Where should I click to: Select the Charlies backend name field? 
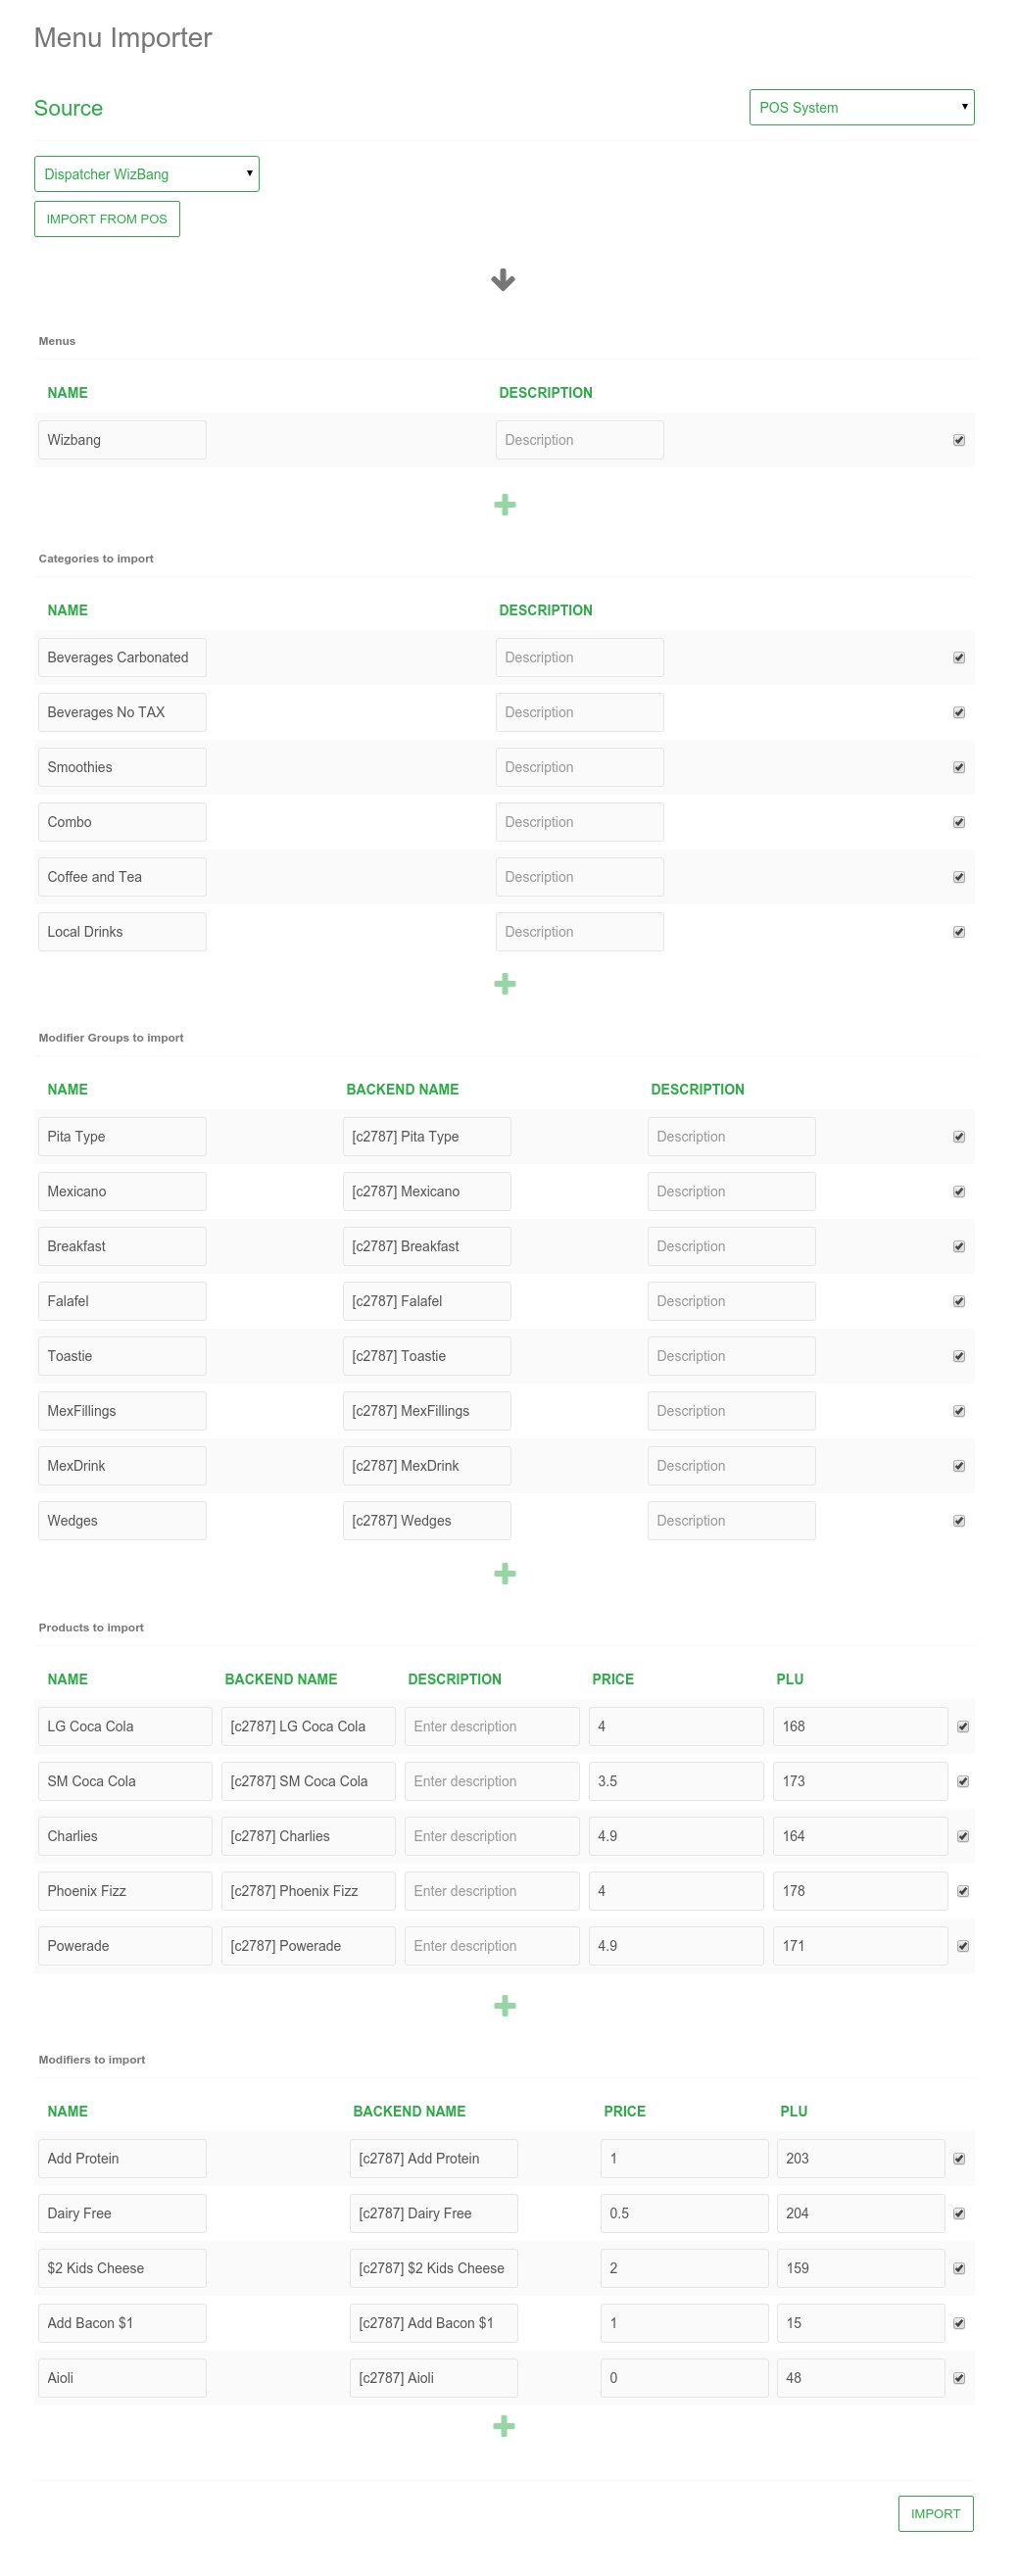coord(308,1836)
